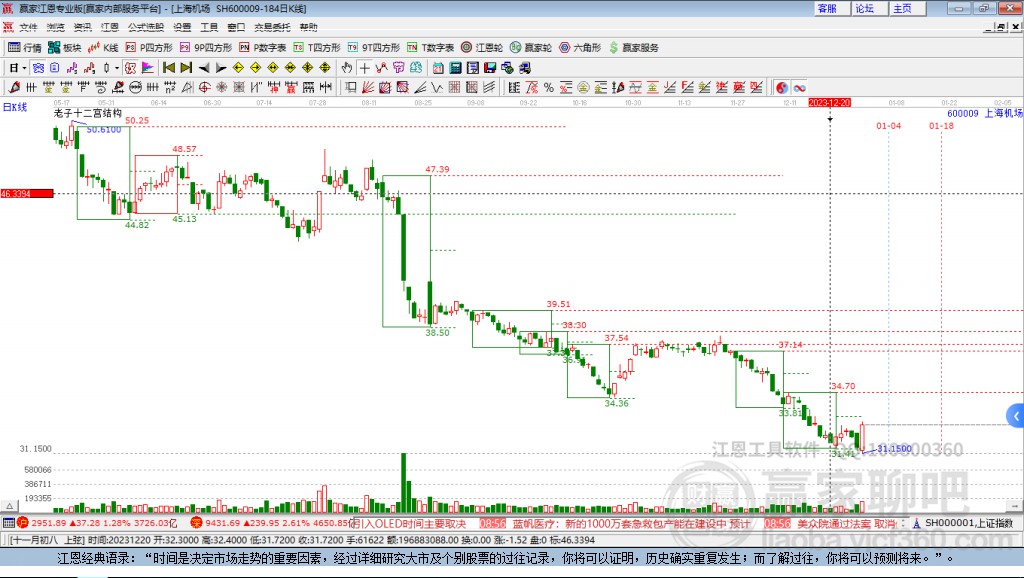The image size is (1024, 578).
Task: Open the 江恩轮 Gann wheel
Action: click(x=482, y=48)
